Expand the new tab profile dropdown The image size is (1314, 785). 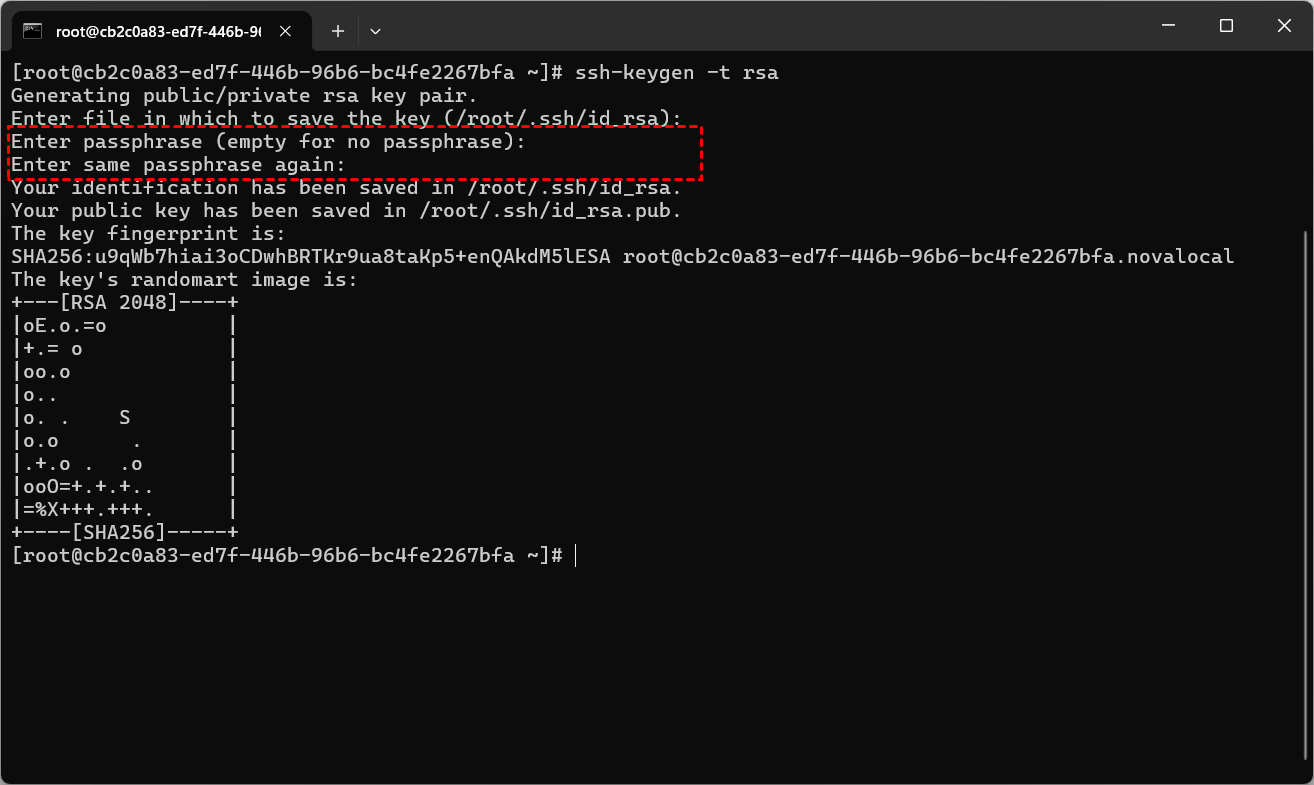pos(375,31)
